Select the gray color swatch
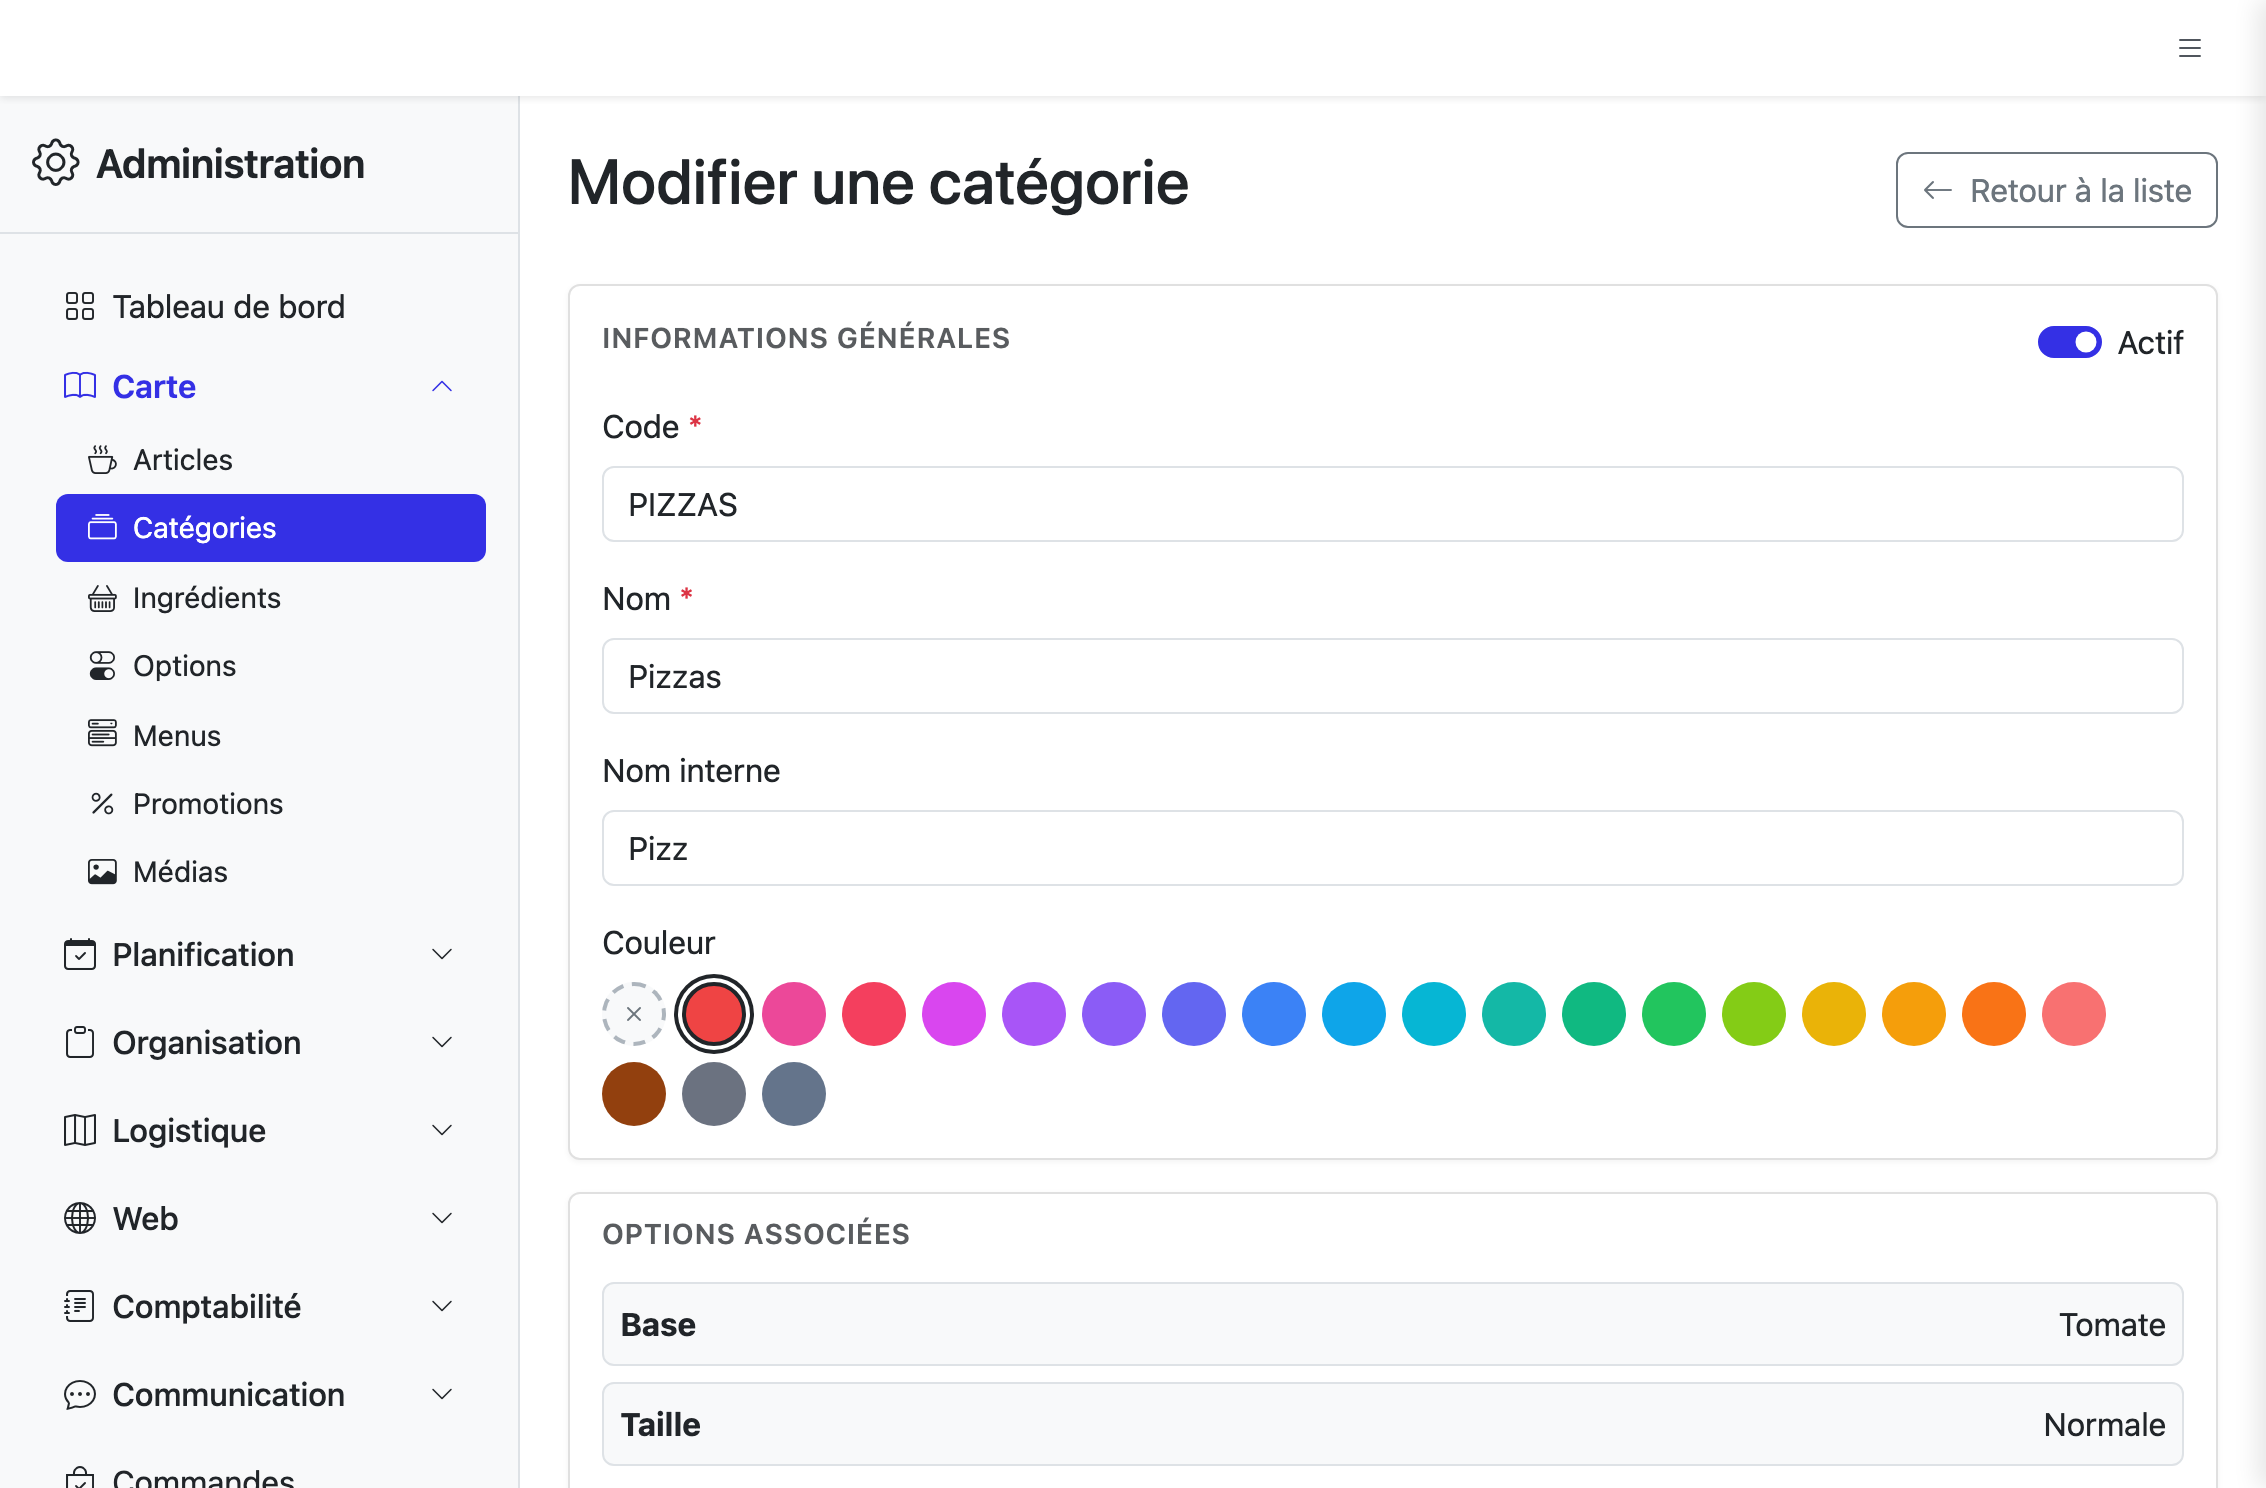The height and width of the screenshot is (1488, 2266). point(714,1094)
